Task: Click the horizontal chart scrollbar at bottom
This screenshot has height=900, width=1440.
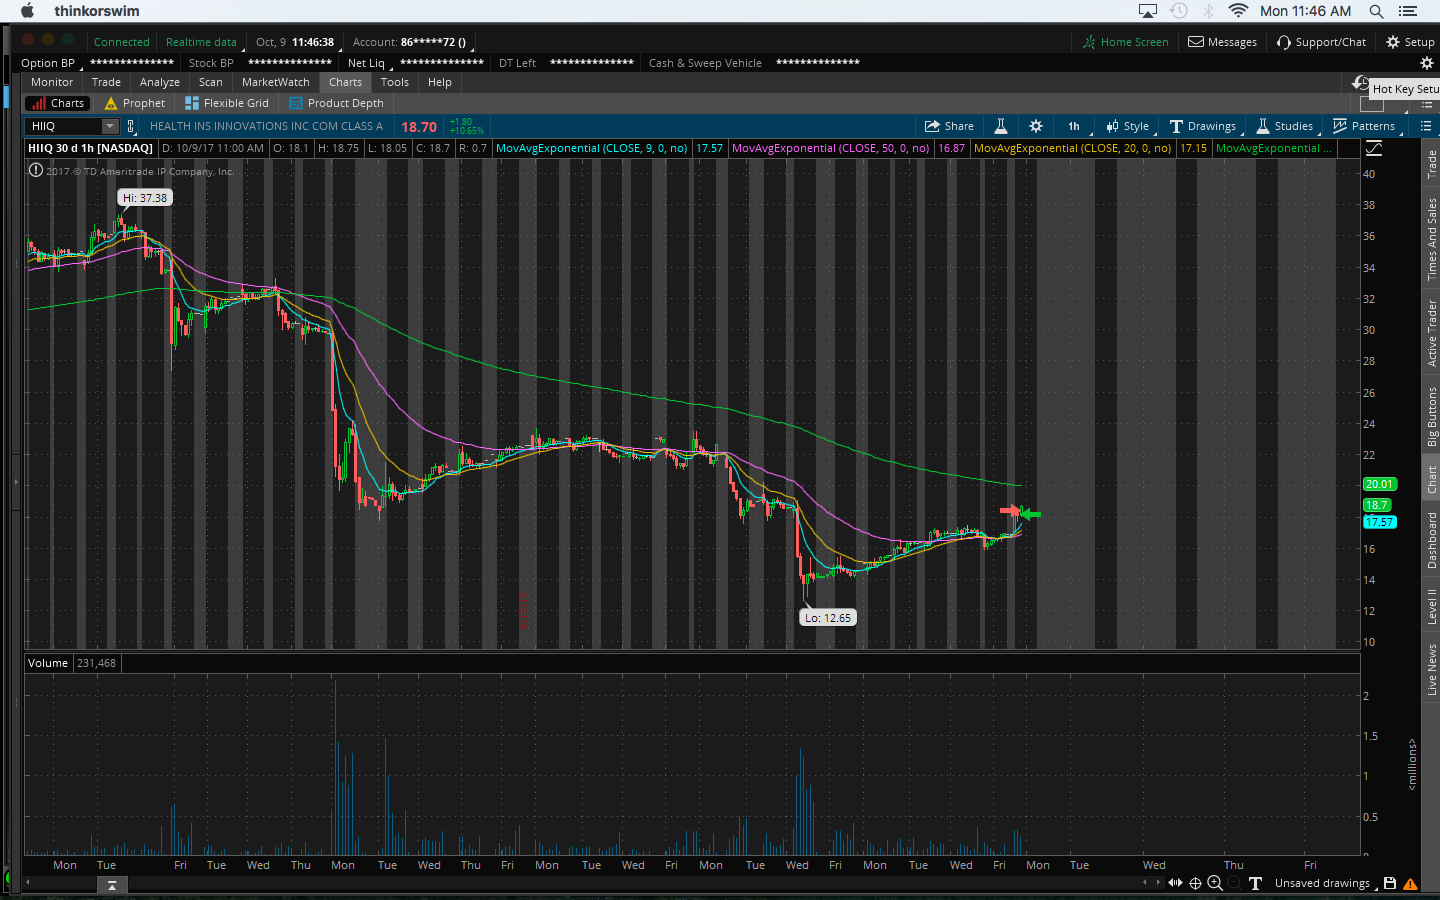Action: tap(600, 884)
